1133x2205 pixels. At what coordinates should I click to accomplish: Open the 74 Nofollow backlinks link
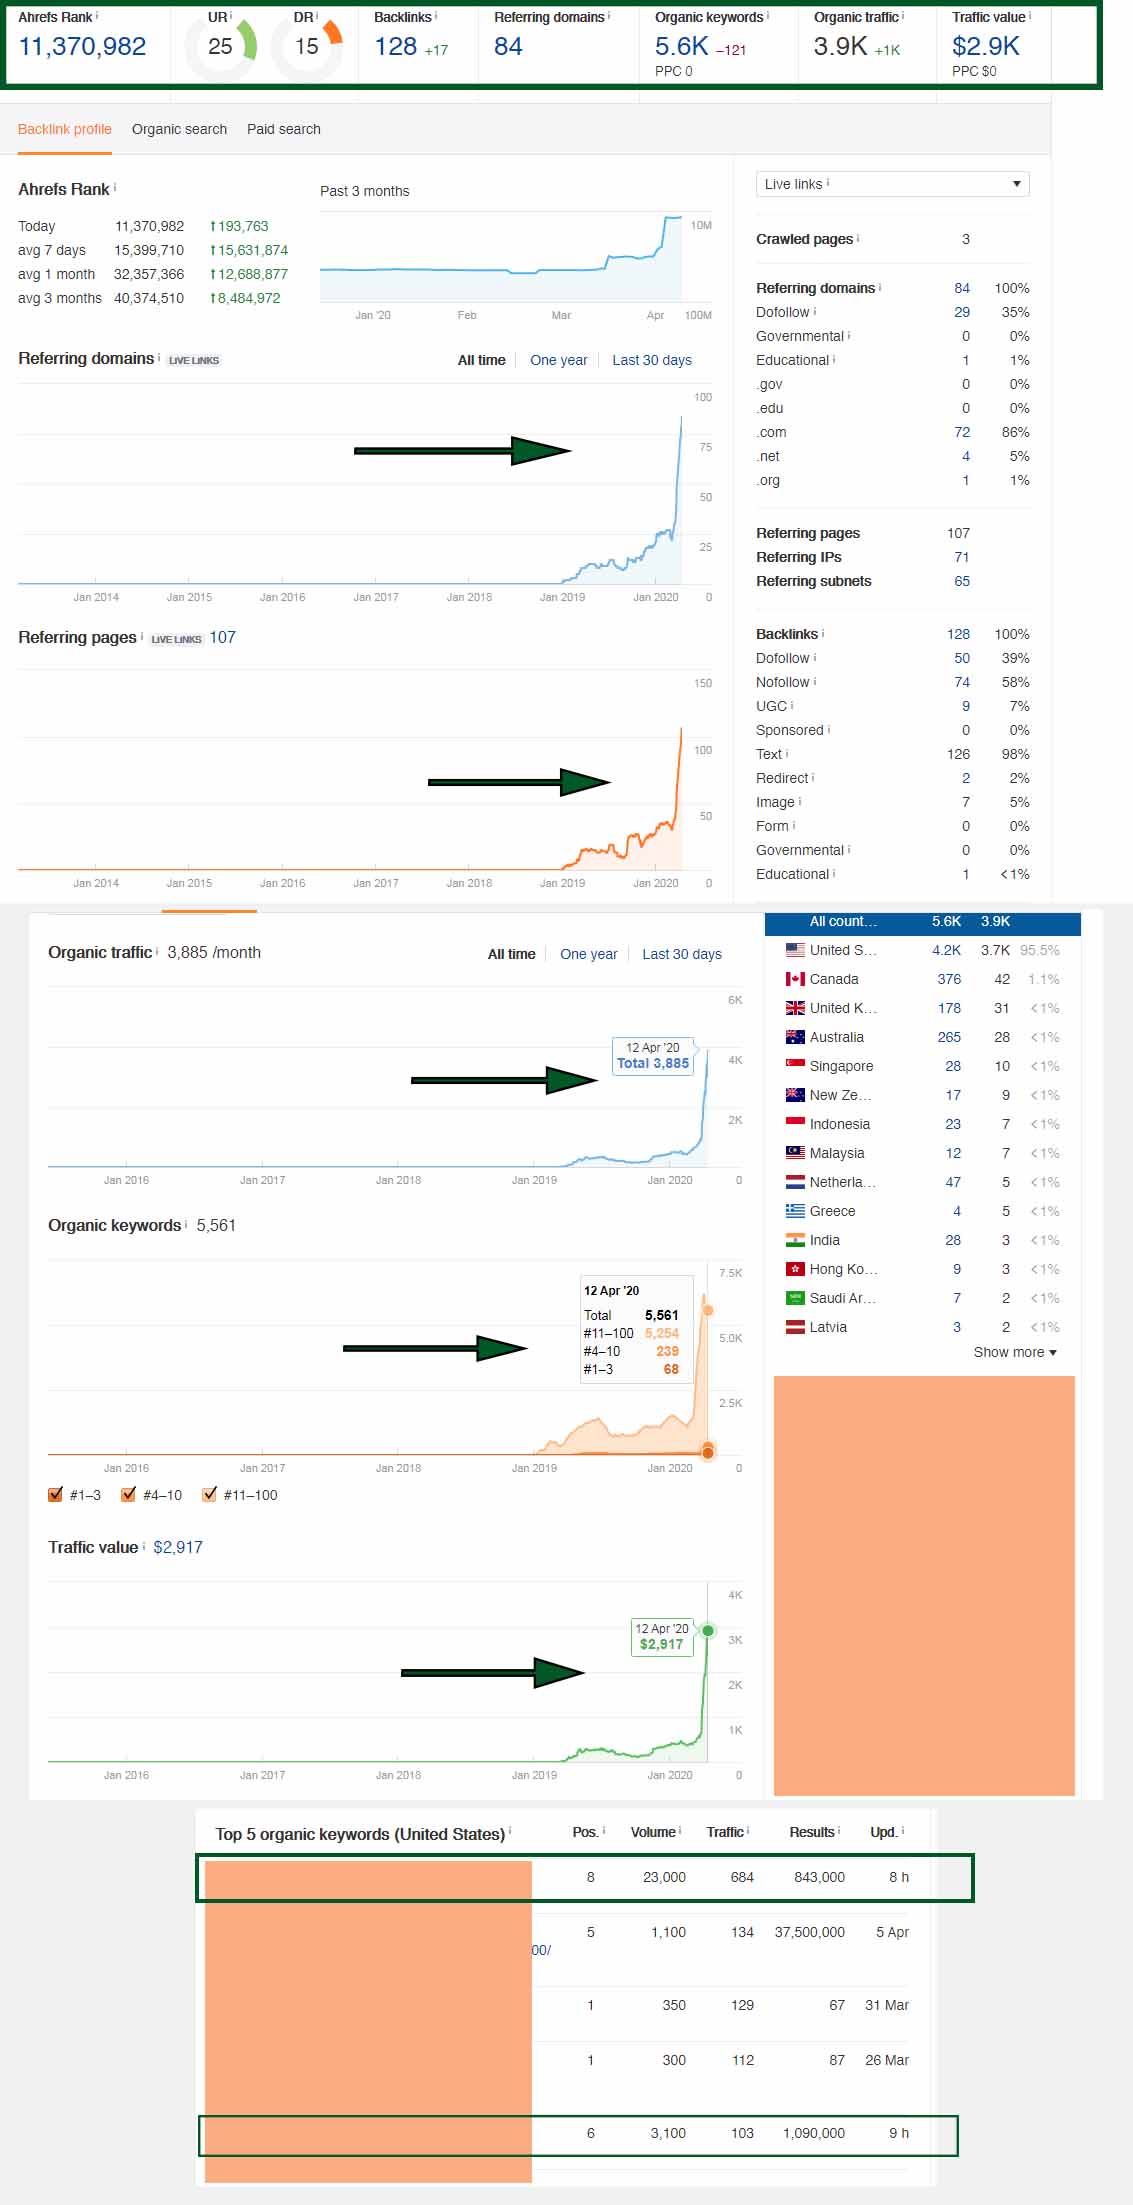[x=962, y=682]
